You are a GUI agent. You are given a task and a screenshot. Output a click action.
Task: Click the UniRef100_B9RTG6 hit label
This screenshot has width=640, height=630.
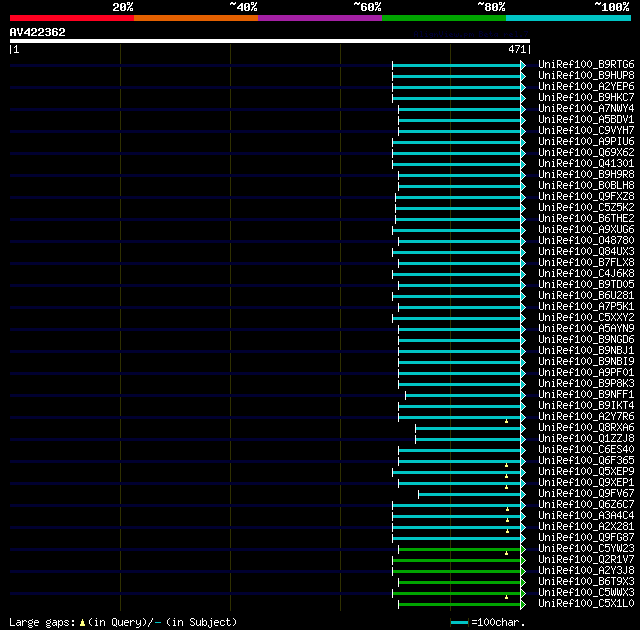[586, 64]
